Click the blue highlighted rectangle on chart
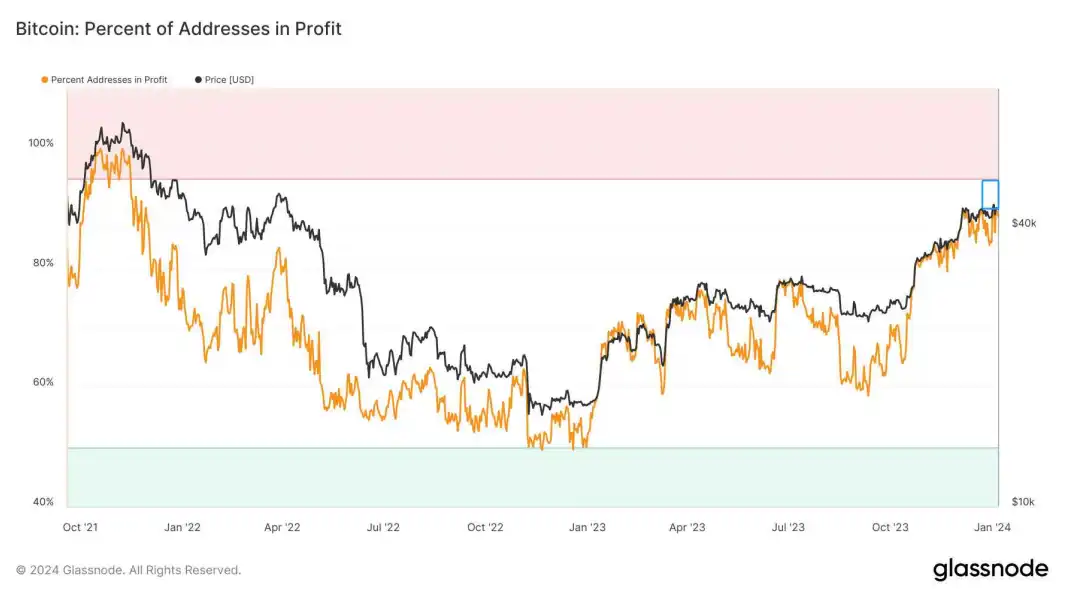 [990, 194]
